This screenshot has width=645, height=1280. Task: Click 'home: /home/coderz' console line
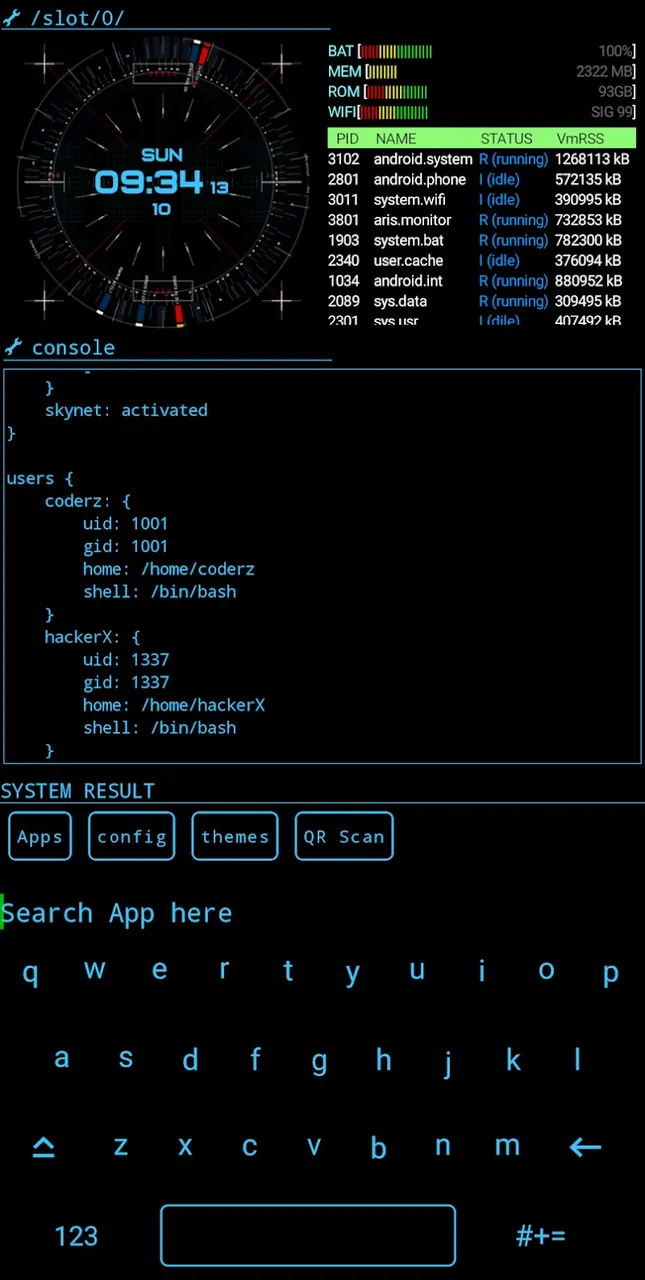pos(169,569)
